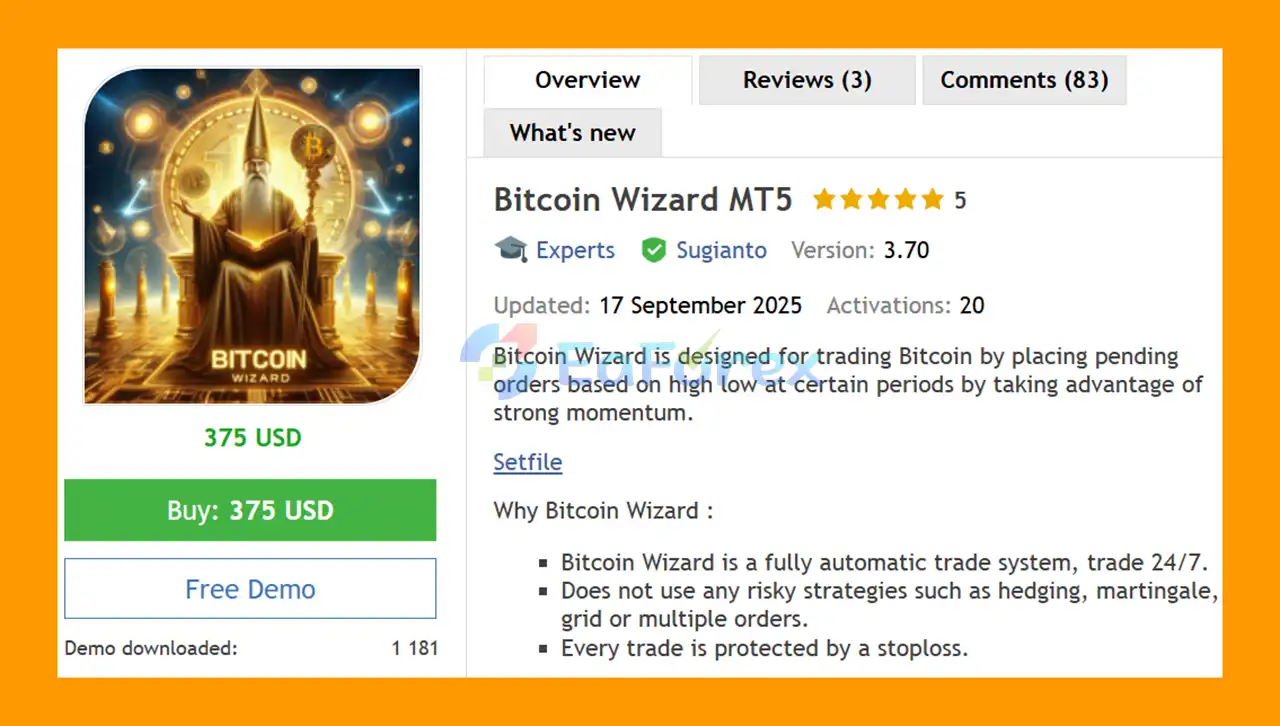Visit the Sugianto author profile link
1280x726 pixels.
tap(721, 250)
